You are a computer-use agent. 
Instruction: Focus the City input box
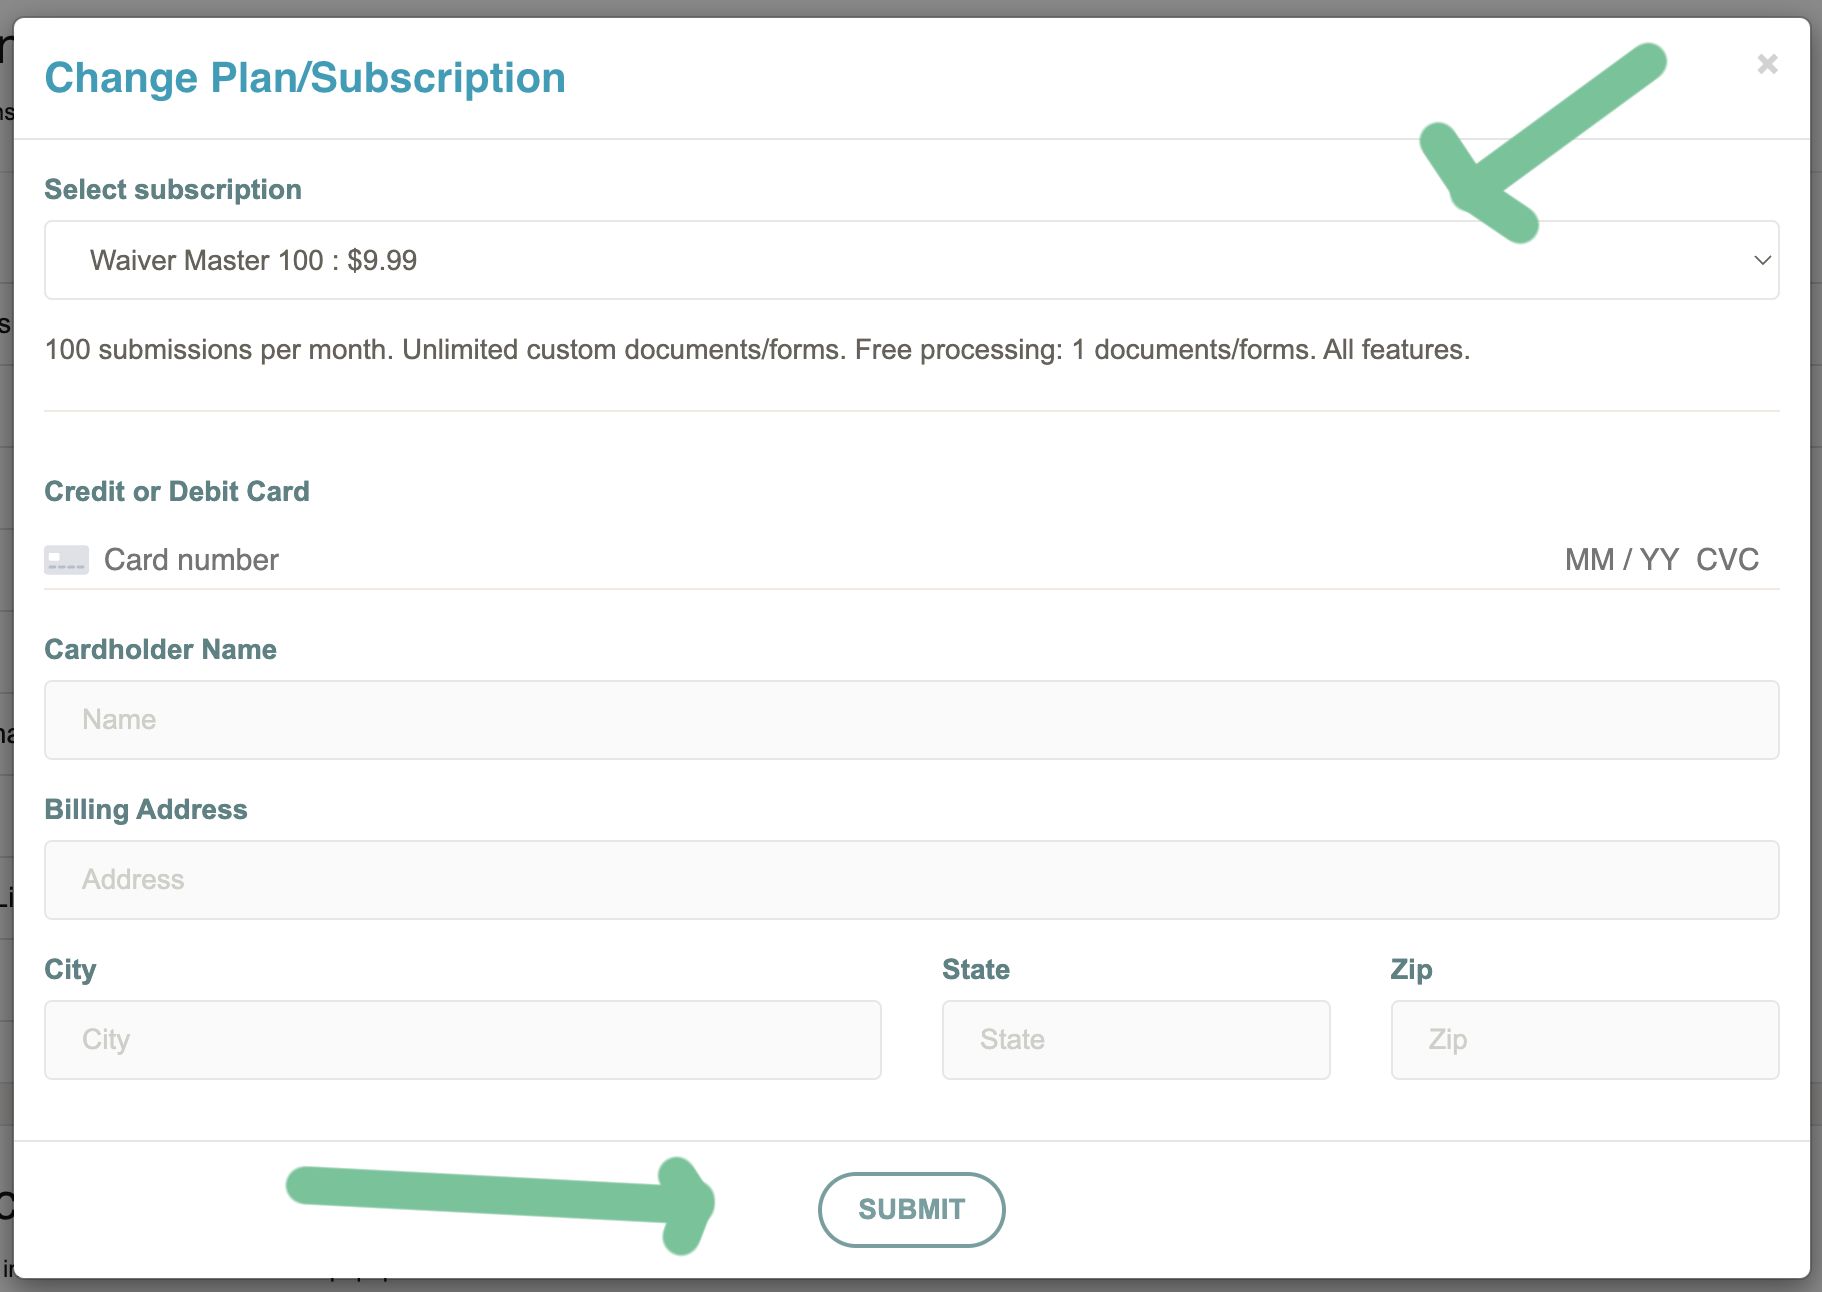pos(461,1039)
